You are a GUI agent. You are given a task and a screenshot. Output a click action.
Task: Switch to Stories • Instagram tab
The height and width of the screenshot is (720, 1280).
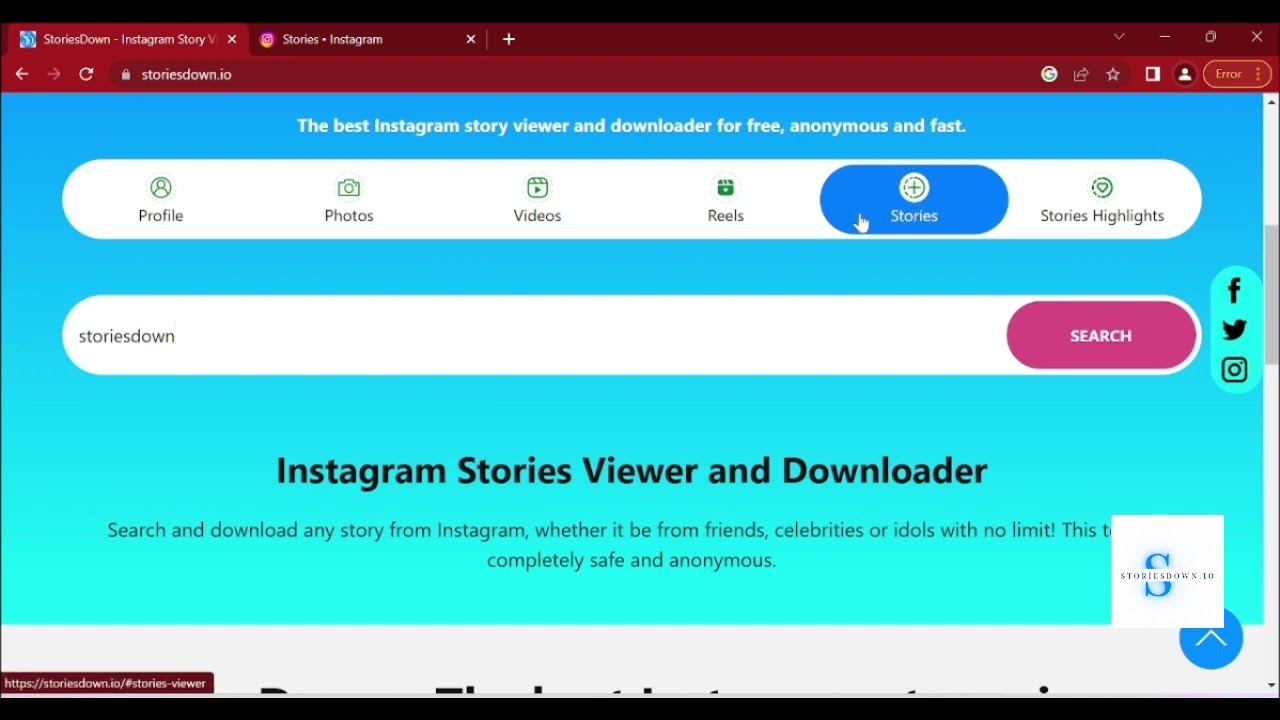coord(366,40)
